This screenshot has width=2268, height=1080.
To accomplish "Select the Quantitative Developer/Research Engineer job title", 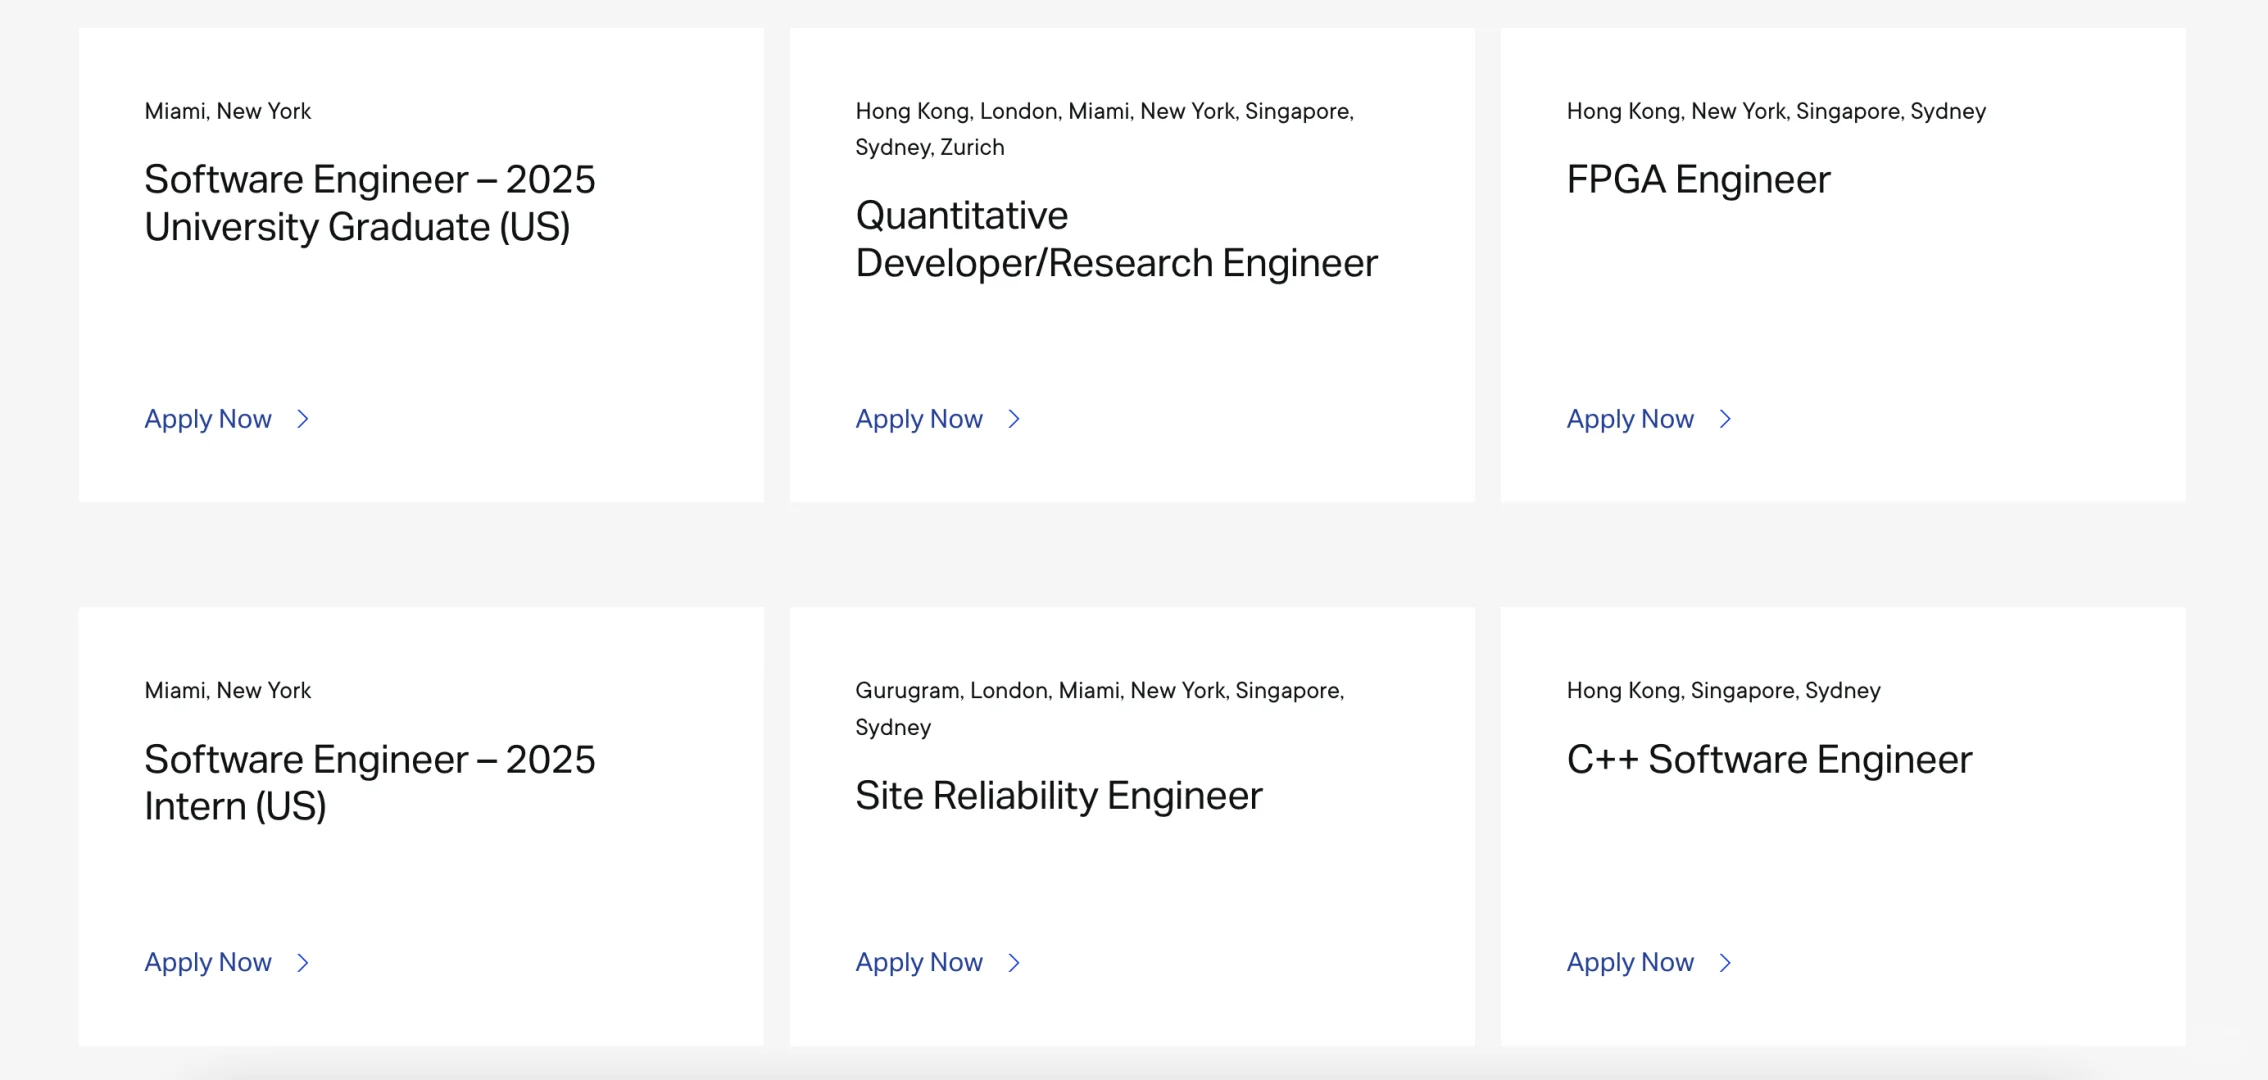I will (x=1116, y=239).
